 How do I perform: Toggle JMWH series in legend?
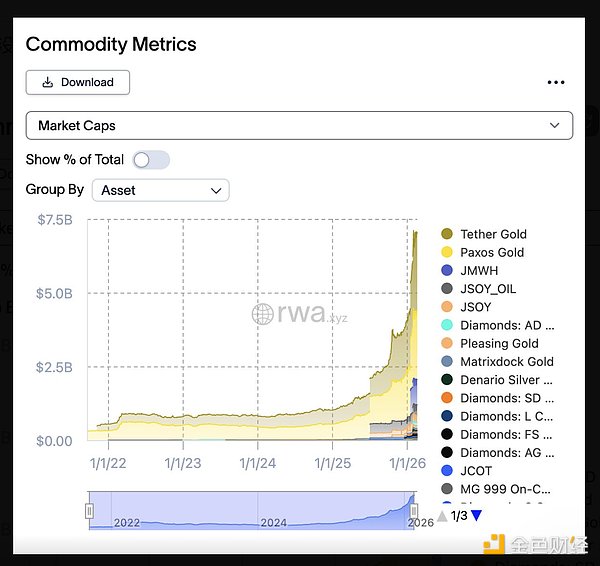478,270
